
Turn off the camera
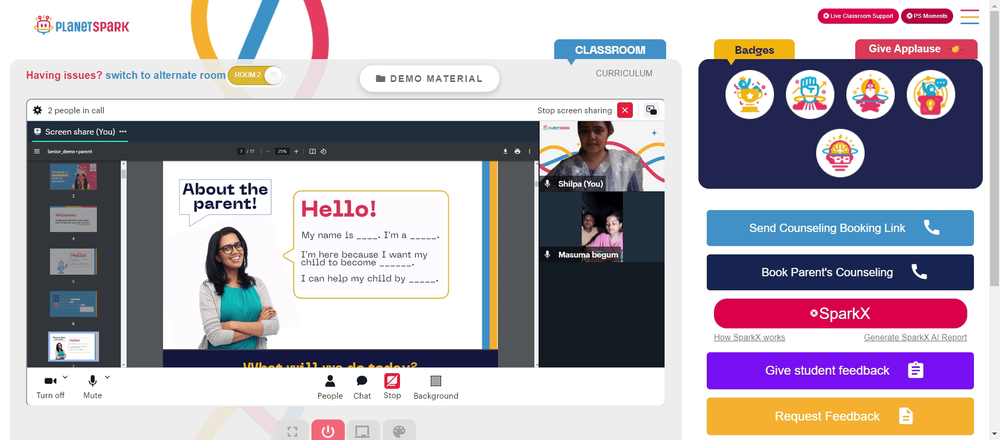(x=50, y=388)
